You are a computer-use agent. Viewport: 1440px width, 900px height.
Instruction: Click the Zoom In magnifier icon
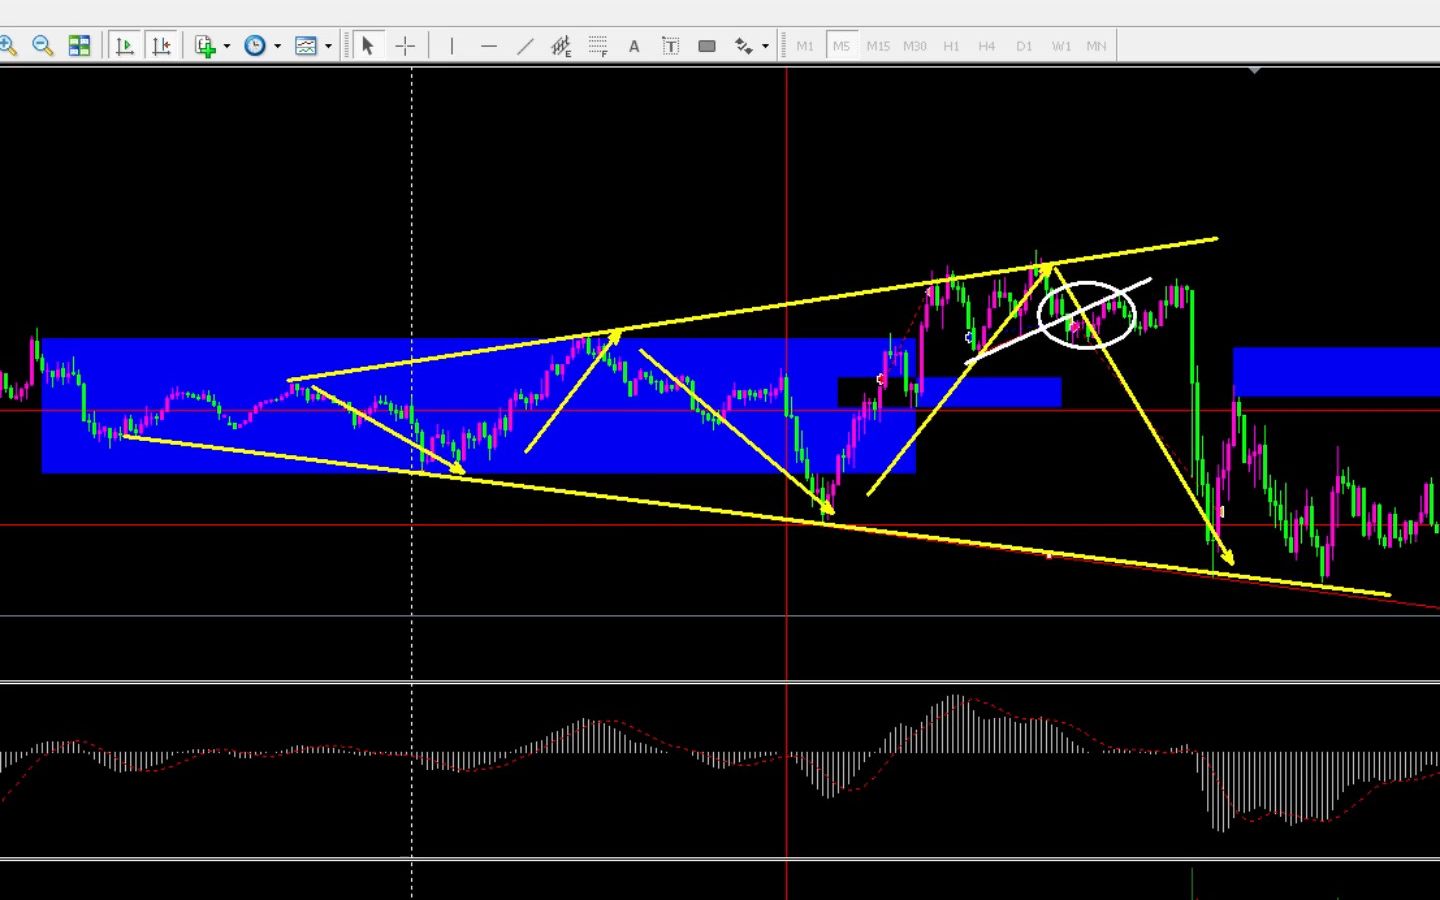7,45
